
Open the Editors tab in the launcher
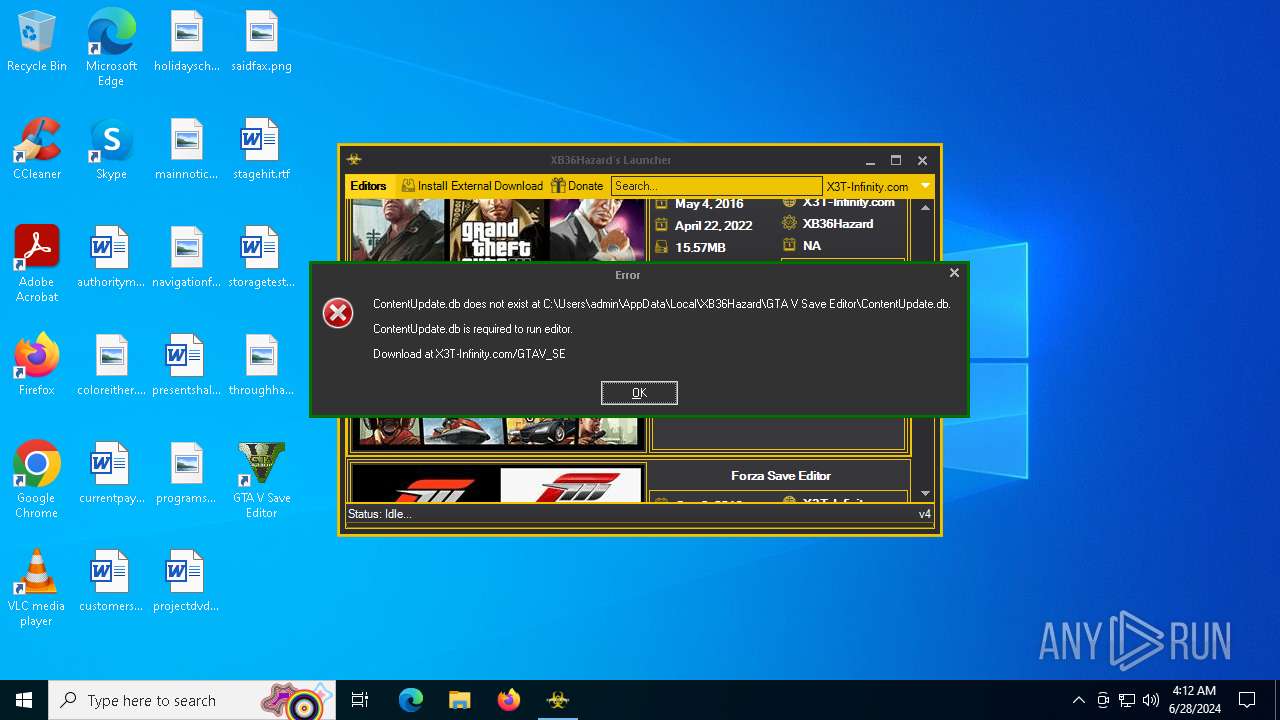click(368, 186)
